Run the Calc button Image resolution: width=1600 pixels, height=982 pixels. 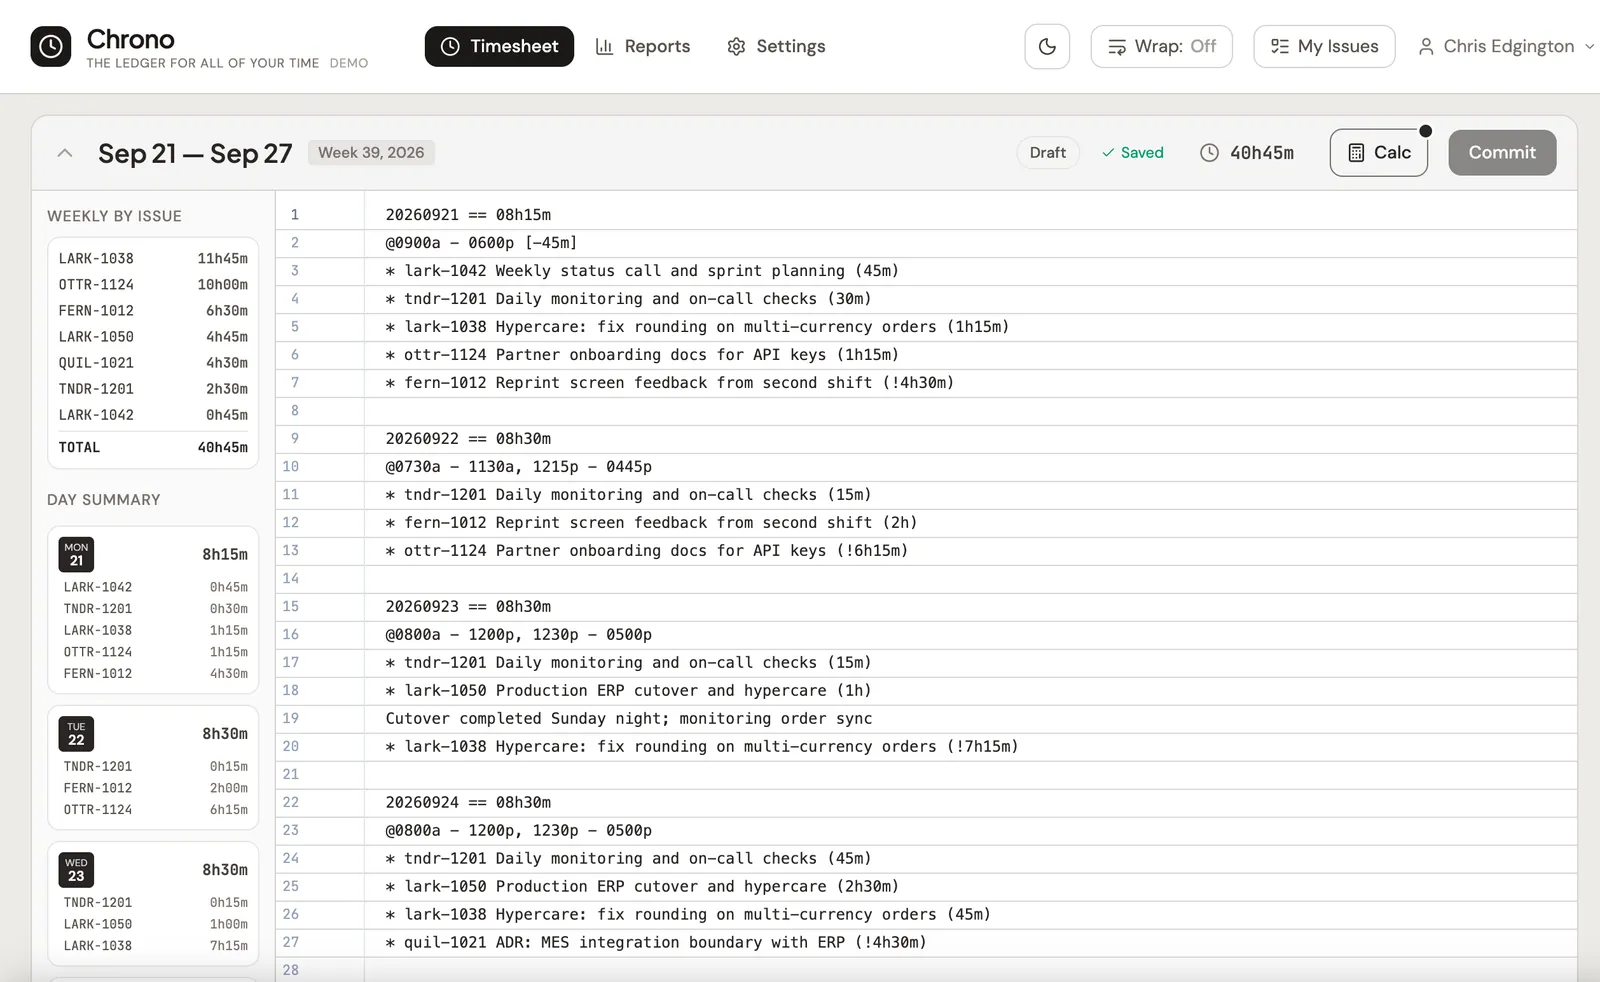click(x=1379, y=152)
